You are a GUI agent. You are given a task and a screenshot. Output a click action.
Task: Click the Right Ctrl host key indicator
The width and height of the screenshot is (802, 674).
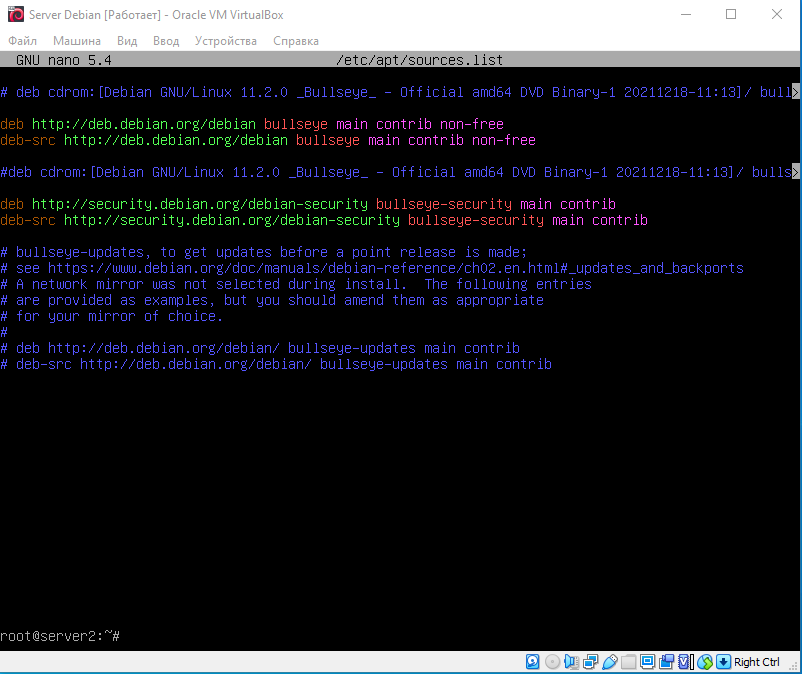click(x=757, y=662)
